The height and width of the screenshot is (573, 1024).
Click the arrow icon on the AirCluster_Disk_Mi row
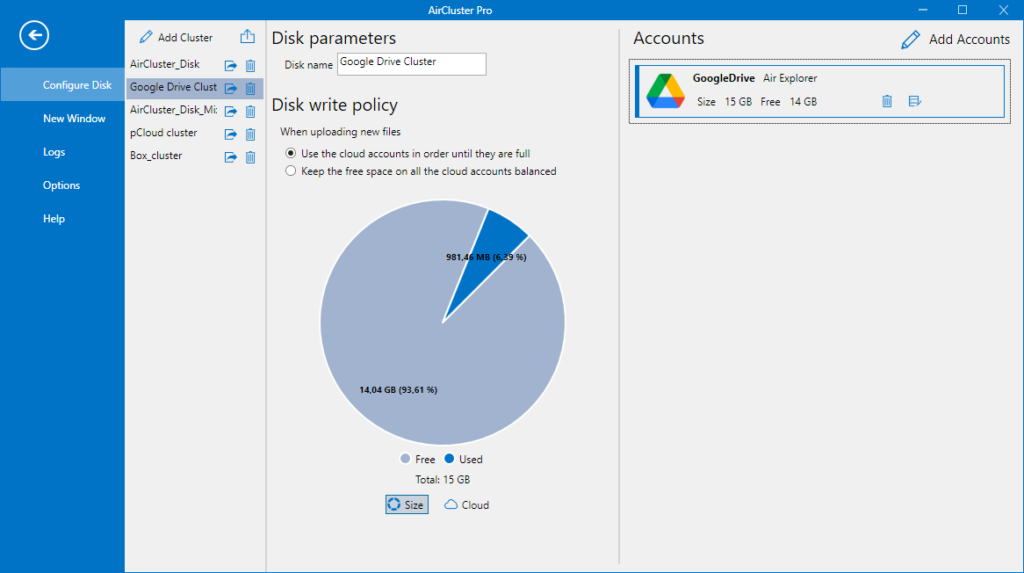click(x=231, y=111)
